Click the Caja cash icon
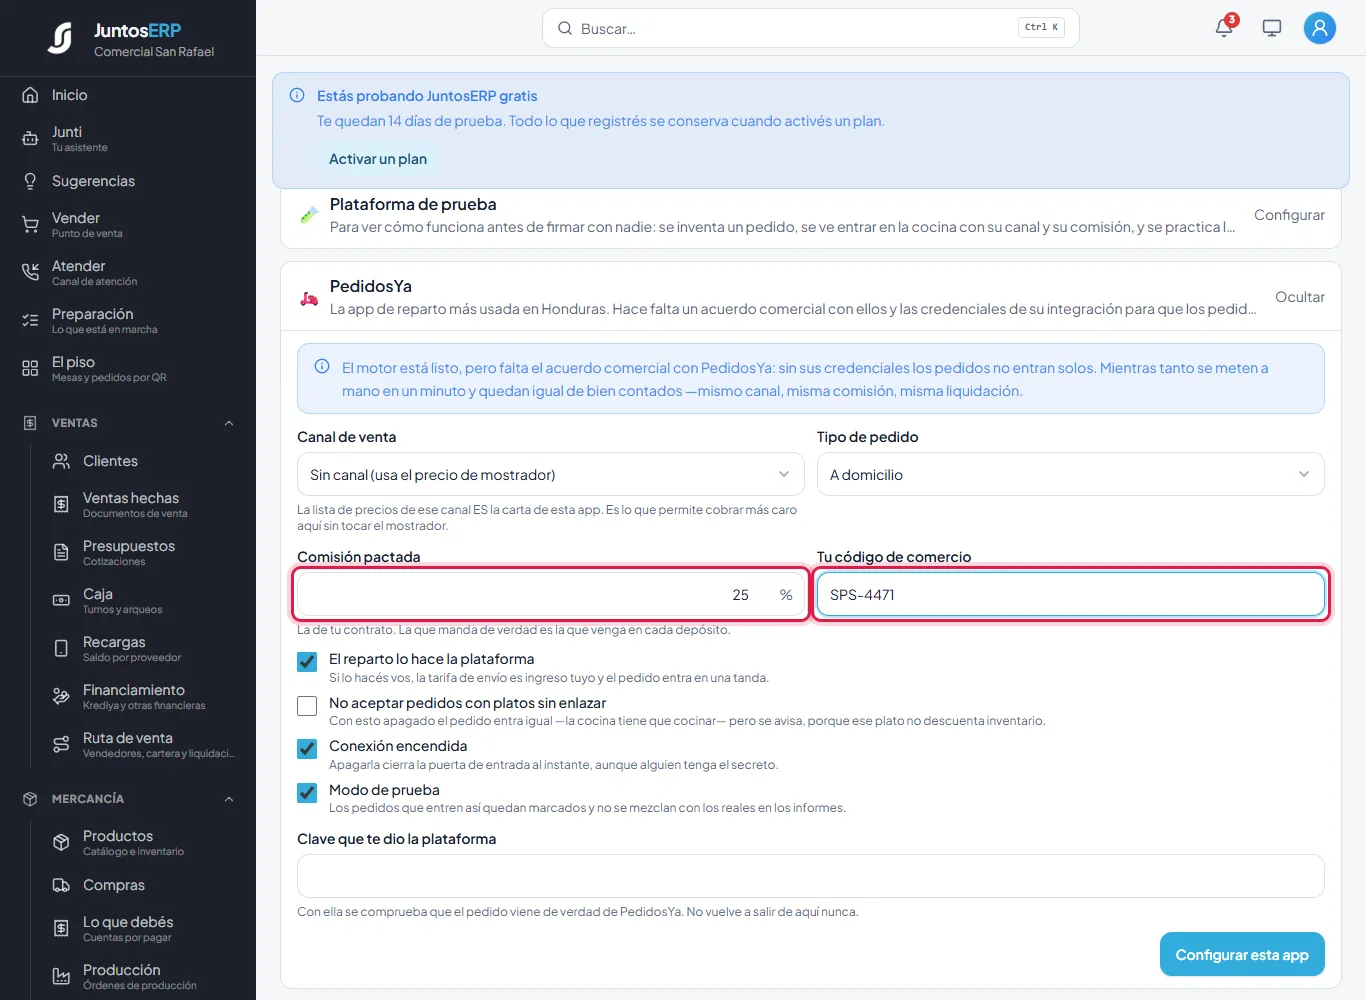Viewport: 1366px width, 1000px height. (61, 600)
